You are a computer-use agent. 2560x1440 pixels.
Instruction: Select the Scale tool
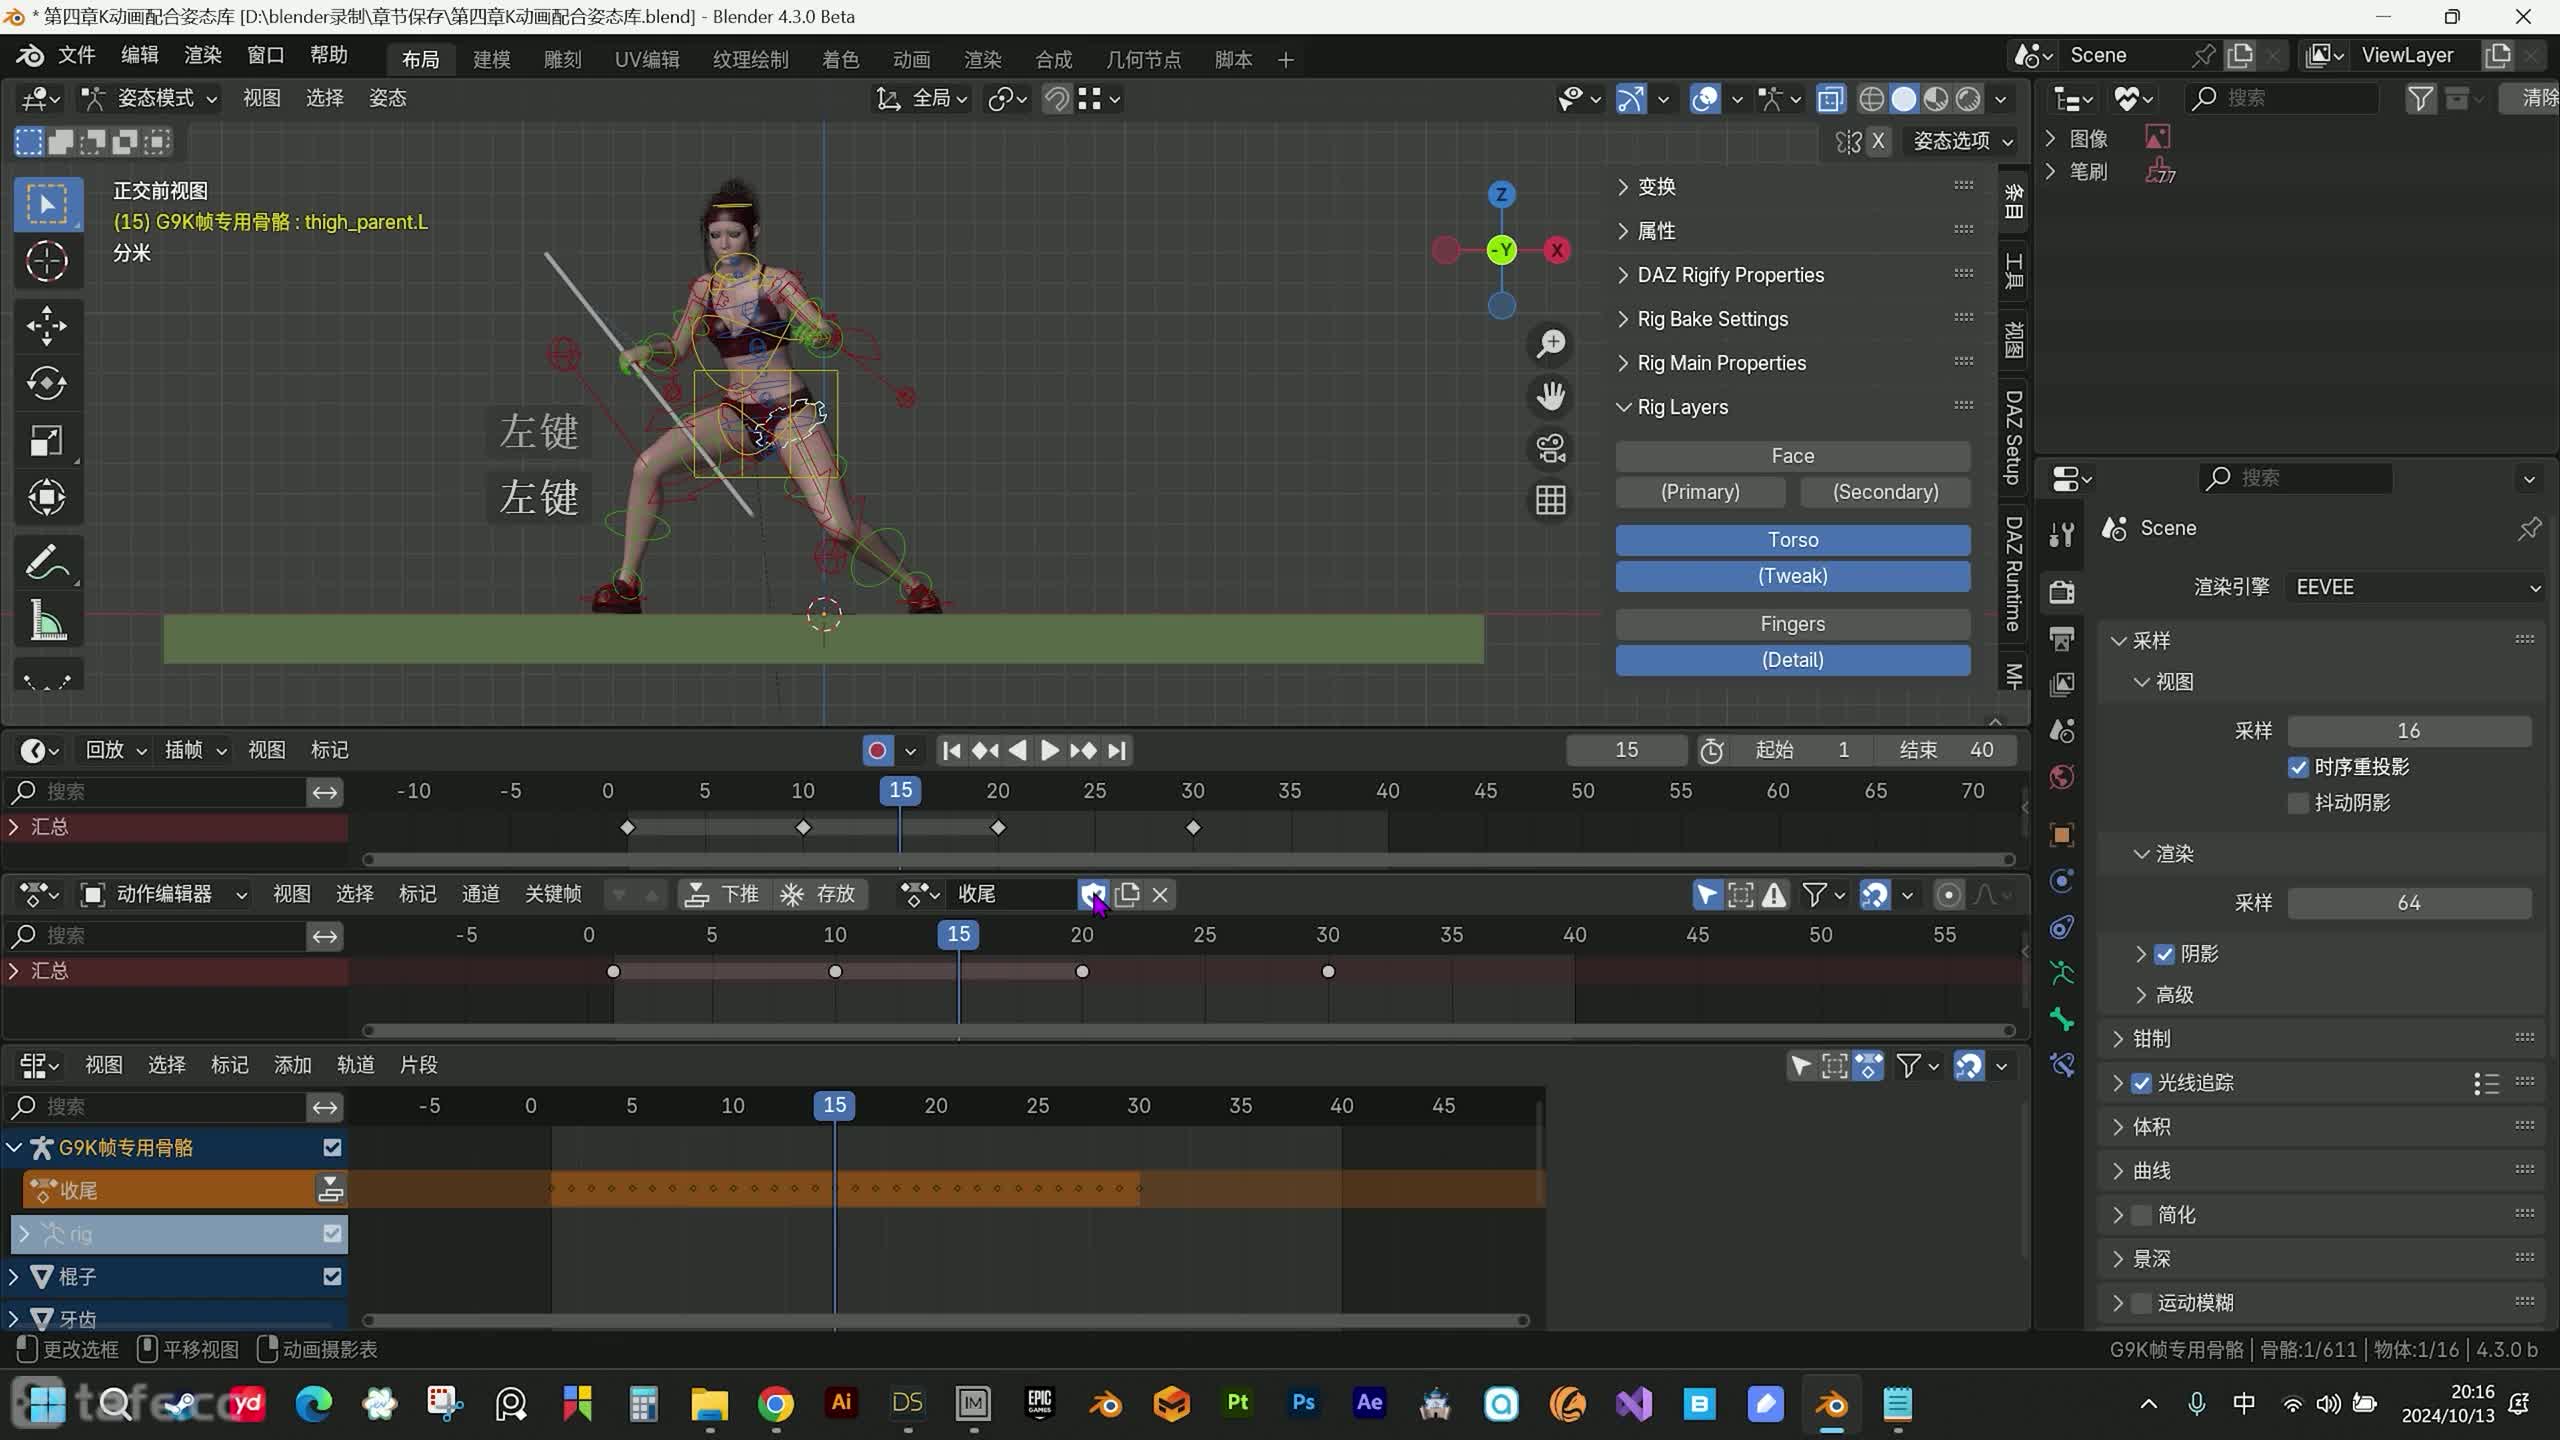coord(47,440)
